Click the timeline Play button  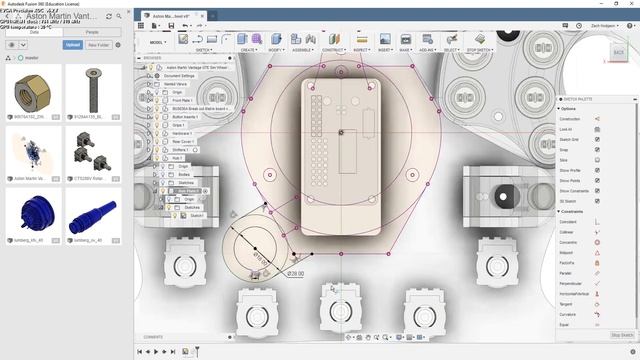point(156,351)
